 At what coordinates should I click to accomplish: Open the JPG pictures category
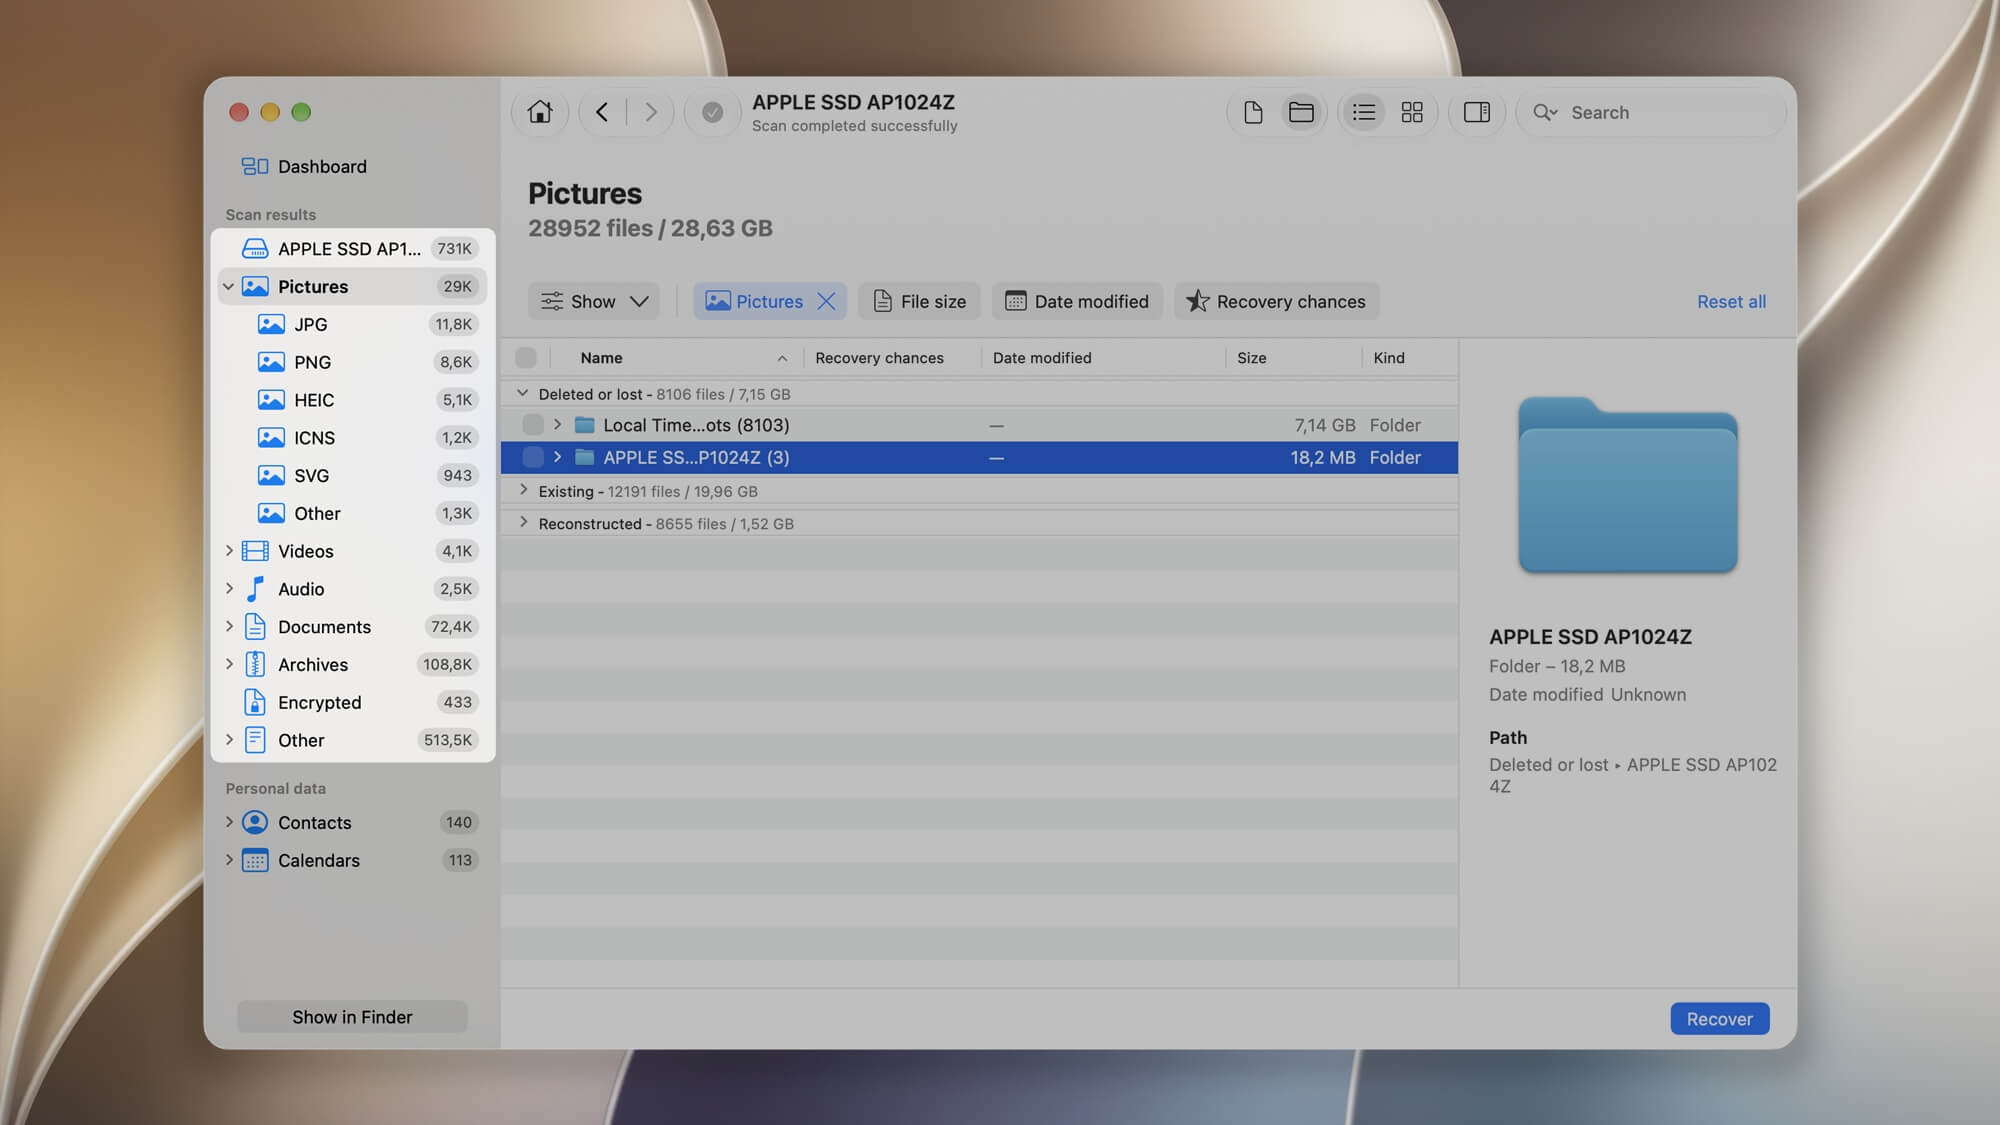[353, 324]
